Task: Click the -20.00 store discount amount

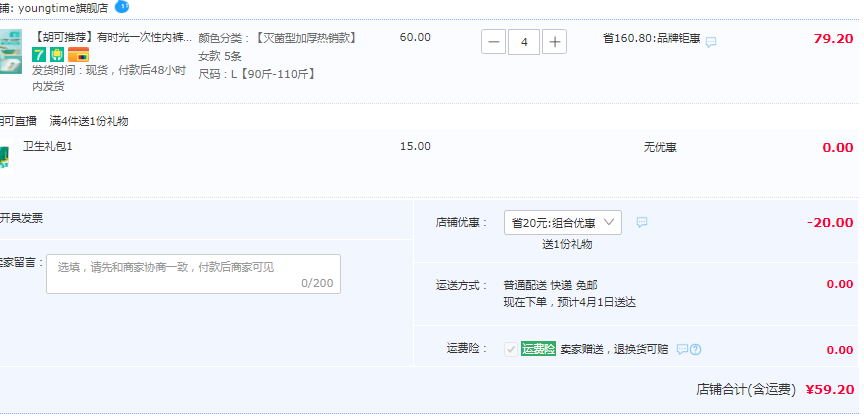Action: click(x=830, y=222)
